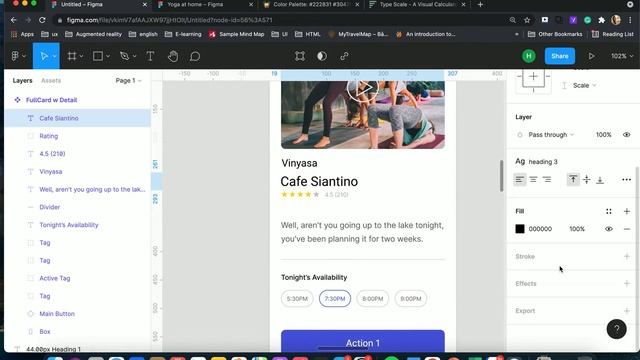The height and width of the screenshot is (360, 640).
Task: Open a new browser tab
Action: coord(480,4)
